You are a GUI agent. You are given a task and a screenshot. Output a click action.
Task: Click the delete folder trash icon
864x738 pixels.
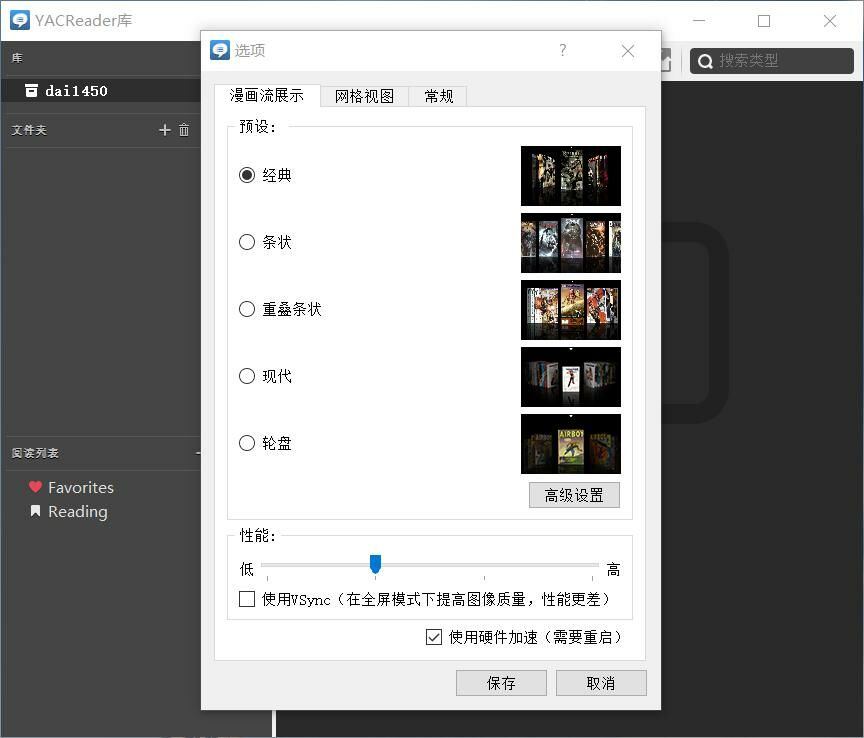[184, 130]
